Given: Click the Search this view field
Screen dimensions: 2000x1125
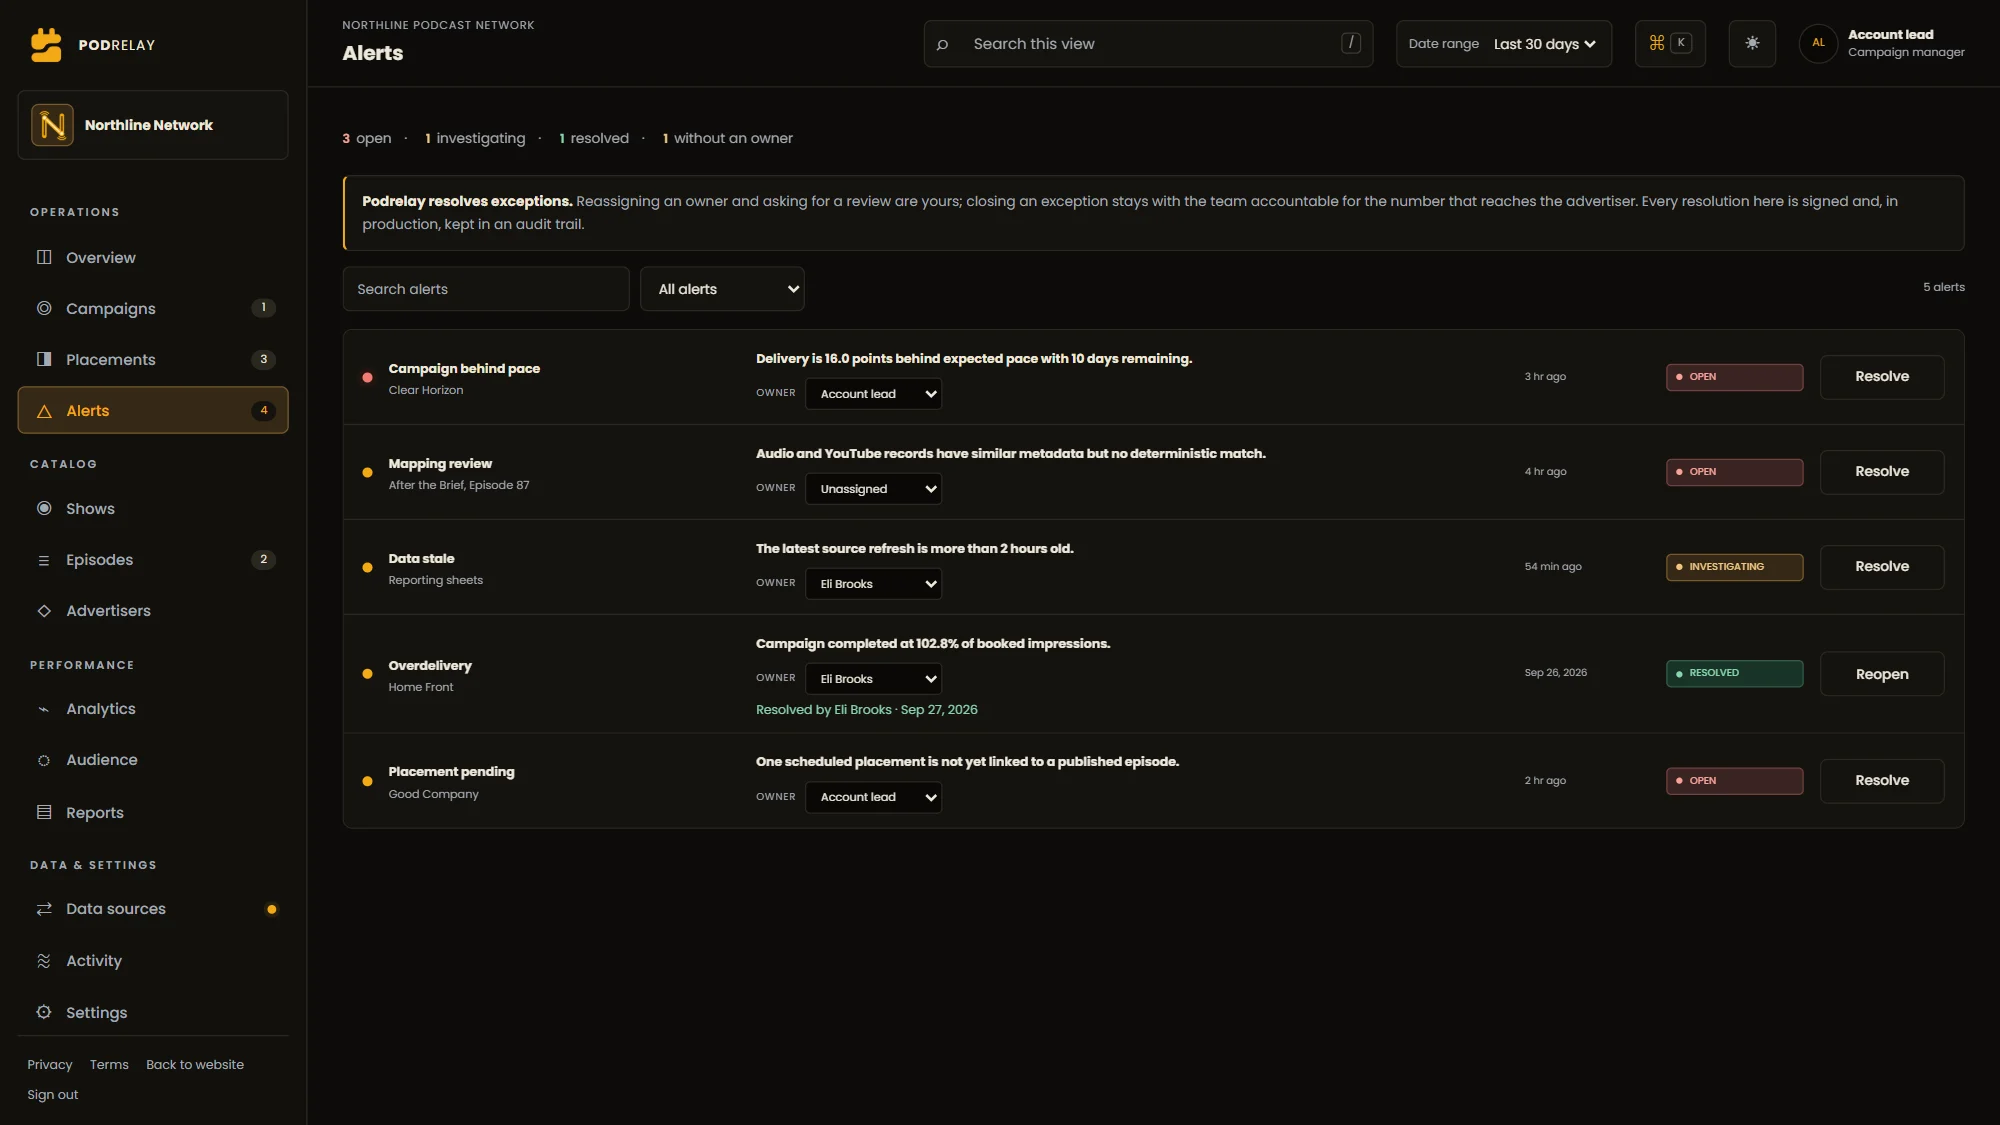Looking at the screenshot, I should (1148, 44).
